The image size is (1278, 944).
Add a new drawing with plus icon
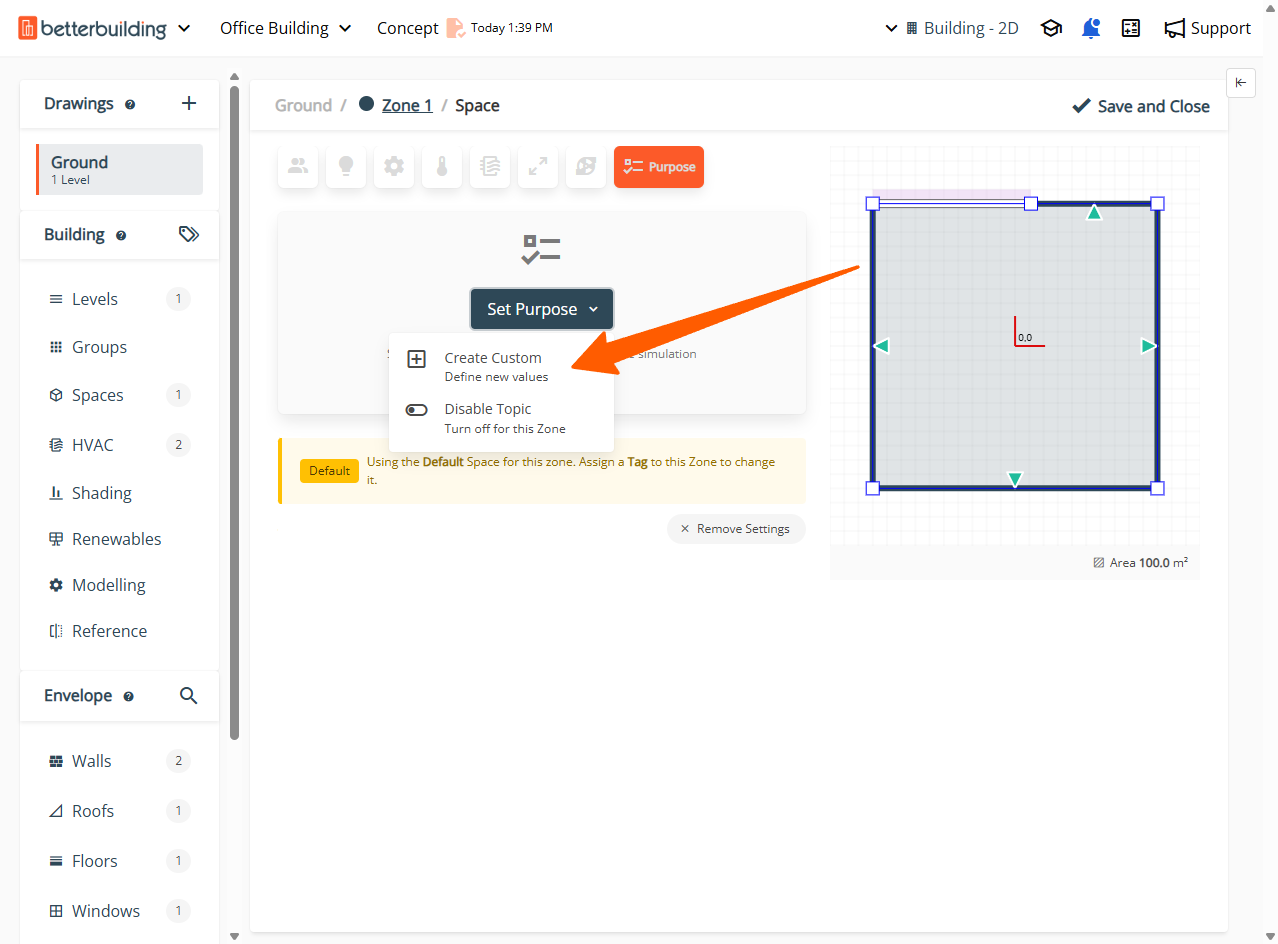[x=189, y=104]
